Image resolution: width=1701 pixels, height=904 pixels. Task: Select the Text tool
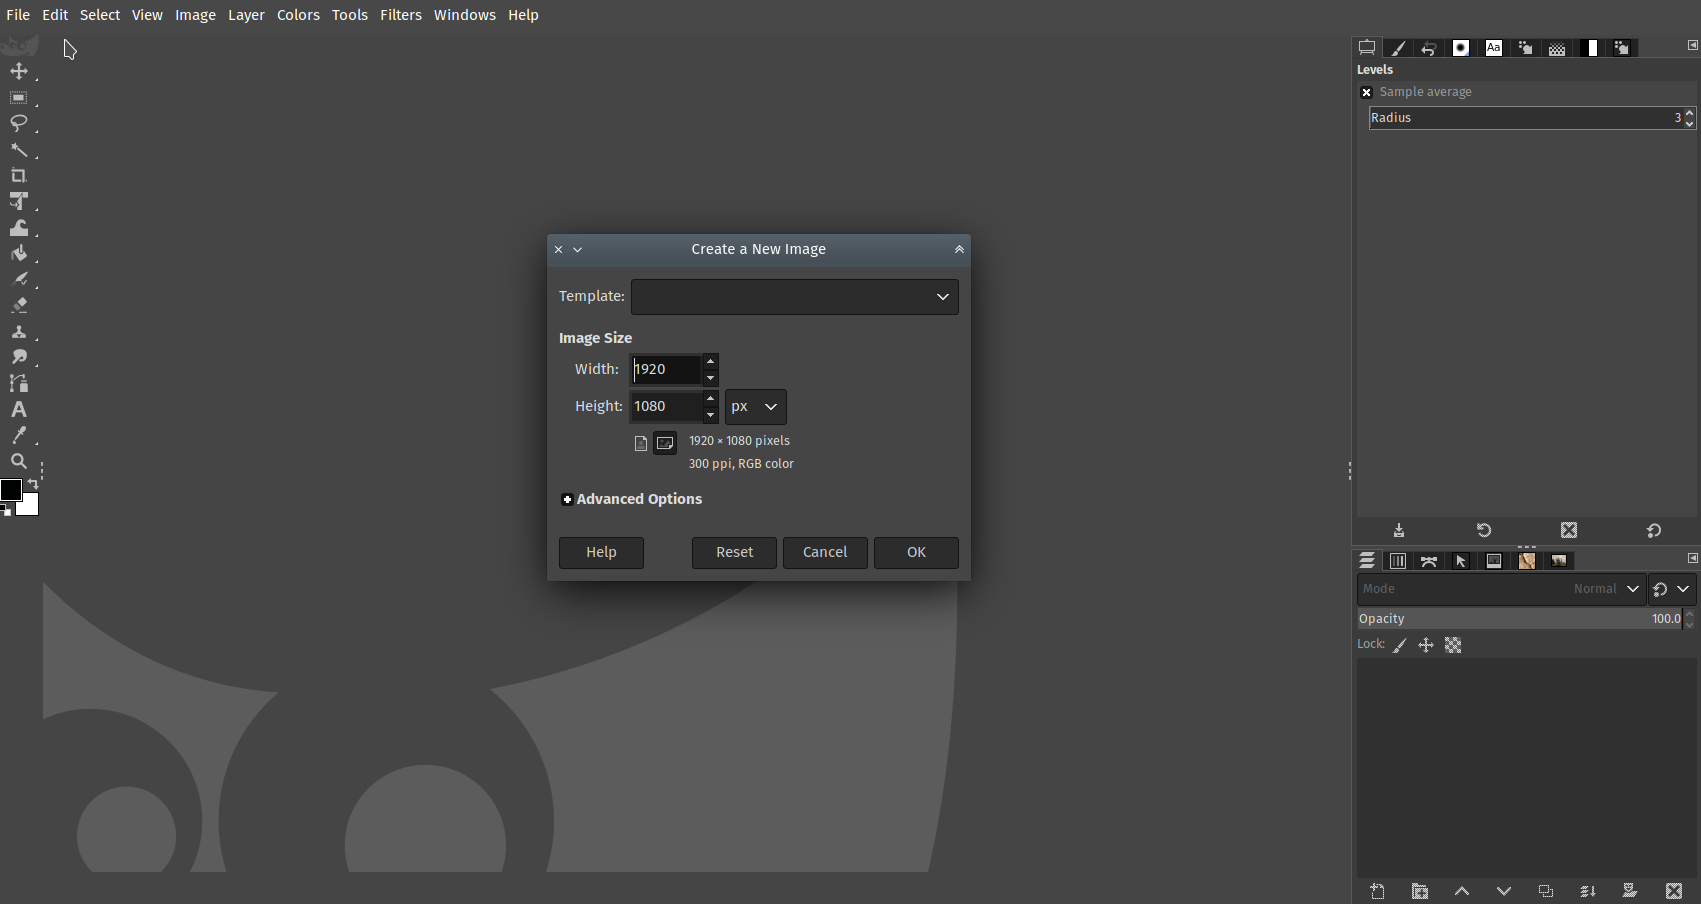tap(19, 410)
